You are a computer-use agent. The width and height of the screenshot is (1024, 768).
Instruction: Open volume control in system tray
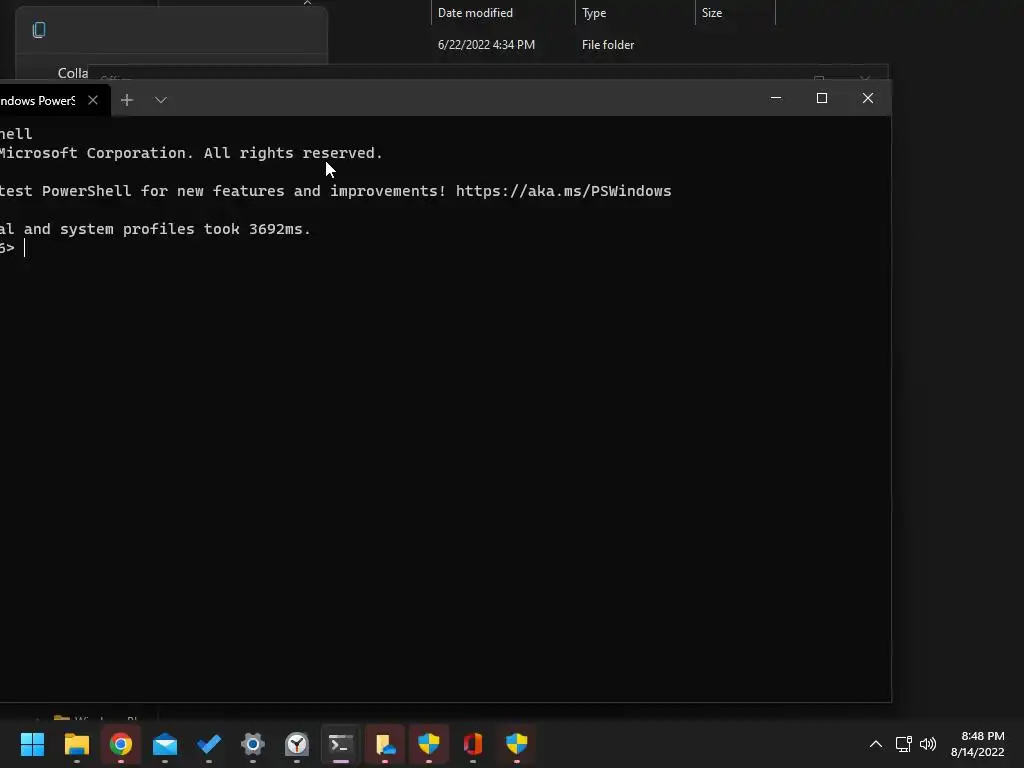click(927, 744)
